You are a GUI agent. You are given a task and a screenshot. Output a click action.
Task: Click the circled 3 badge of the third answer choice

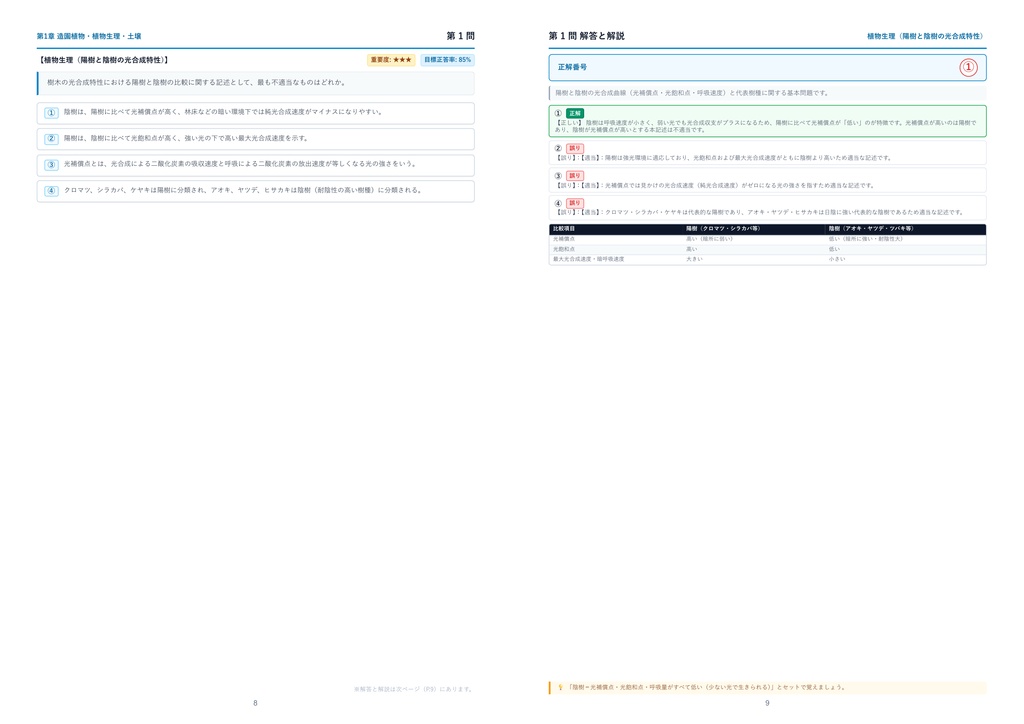pos(52,165)
